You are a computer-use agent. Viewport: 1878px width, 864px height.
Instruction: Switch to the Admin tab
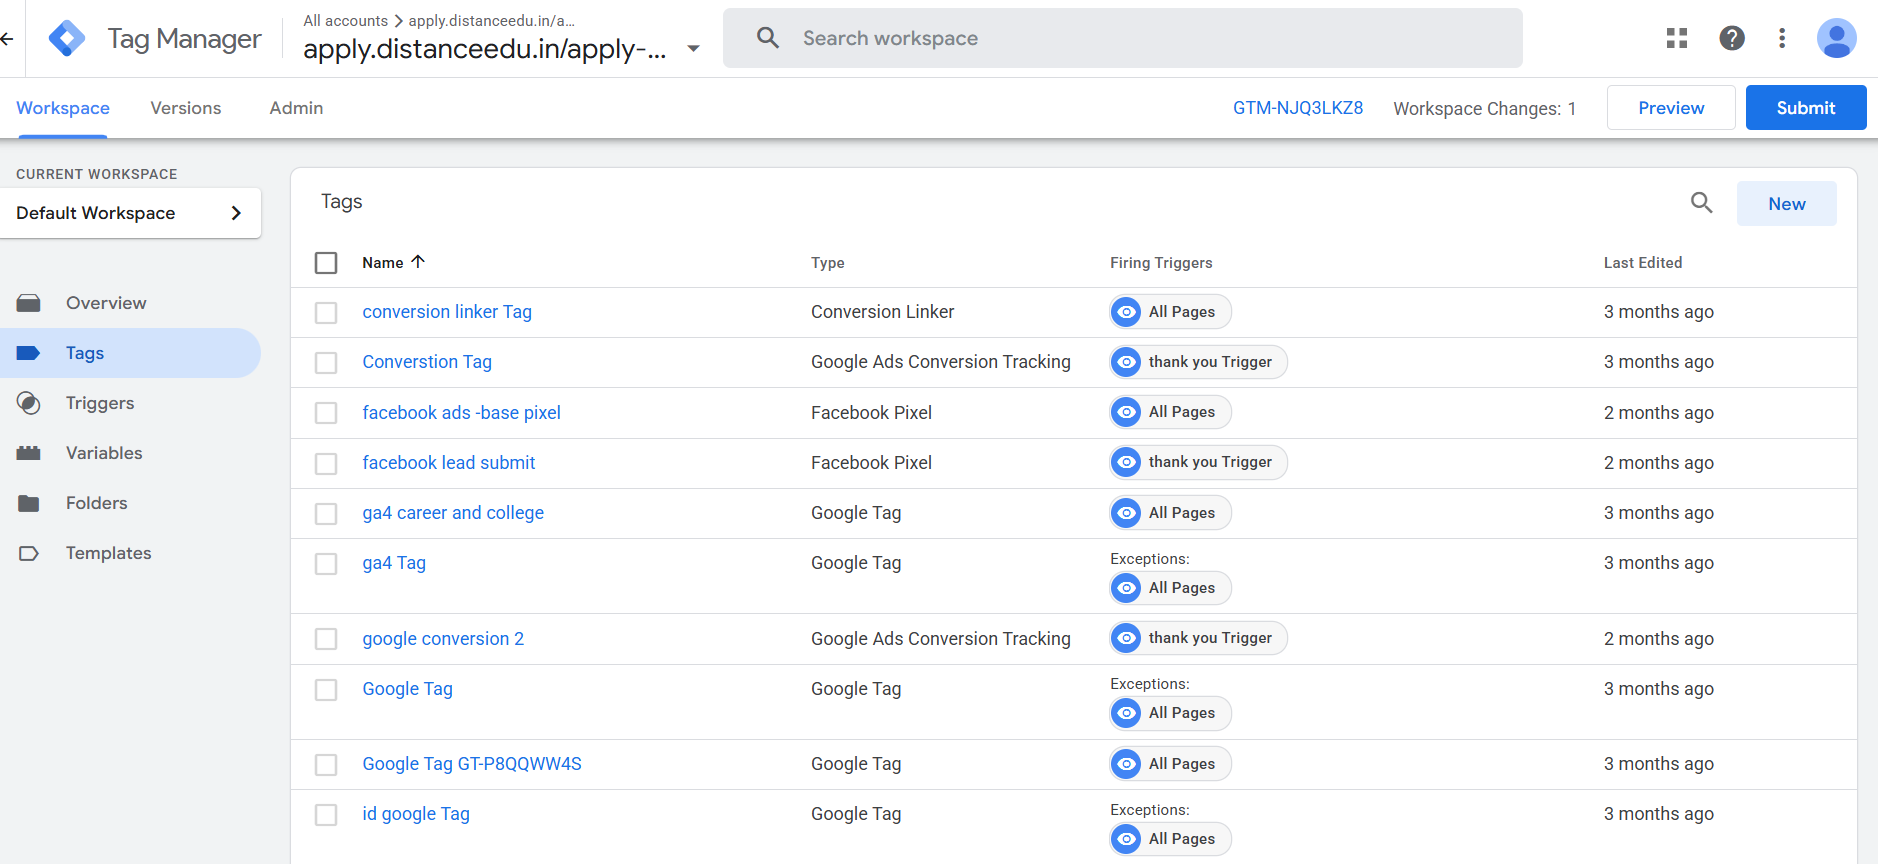coord(296,108)
